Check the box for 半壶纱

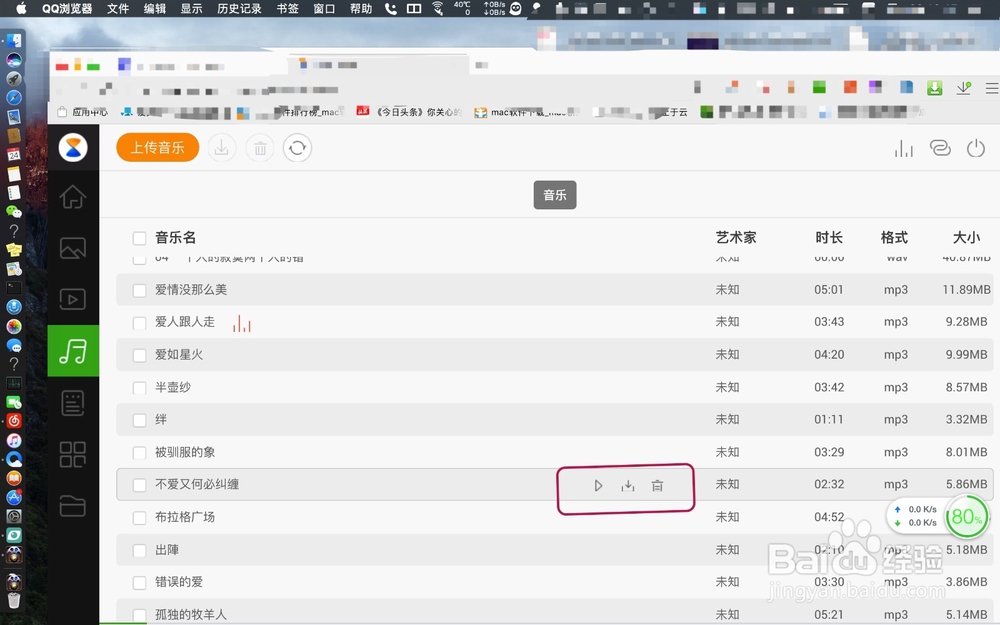tap(140, 388)
